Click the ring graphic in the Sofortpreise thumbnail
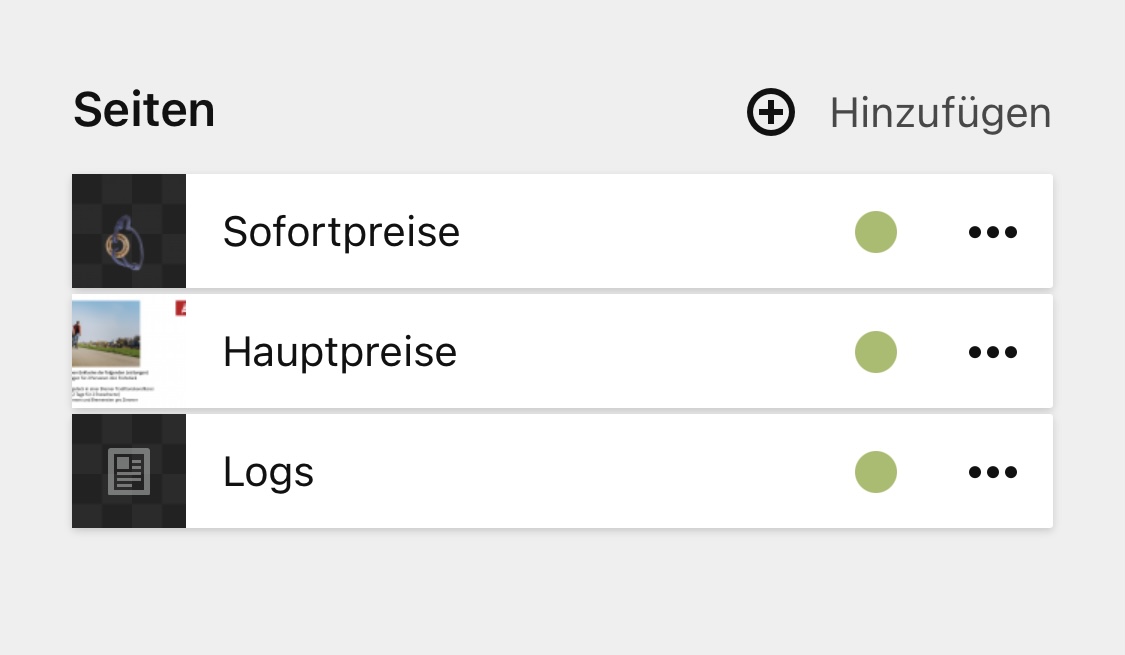1125x655 pixels. click(x=124, y=243)
